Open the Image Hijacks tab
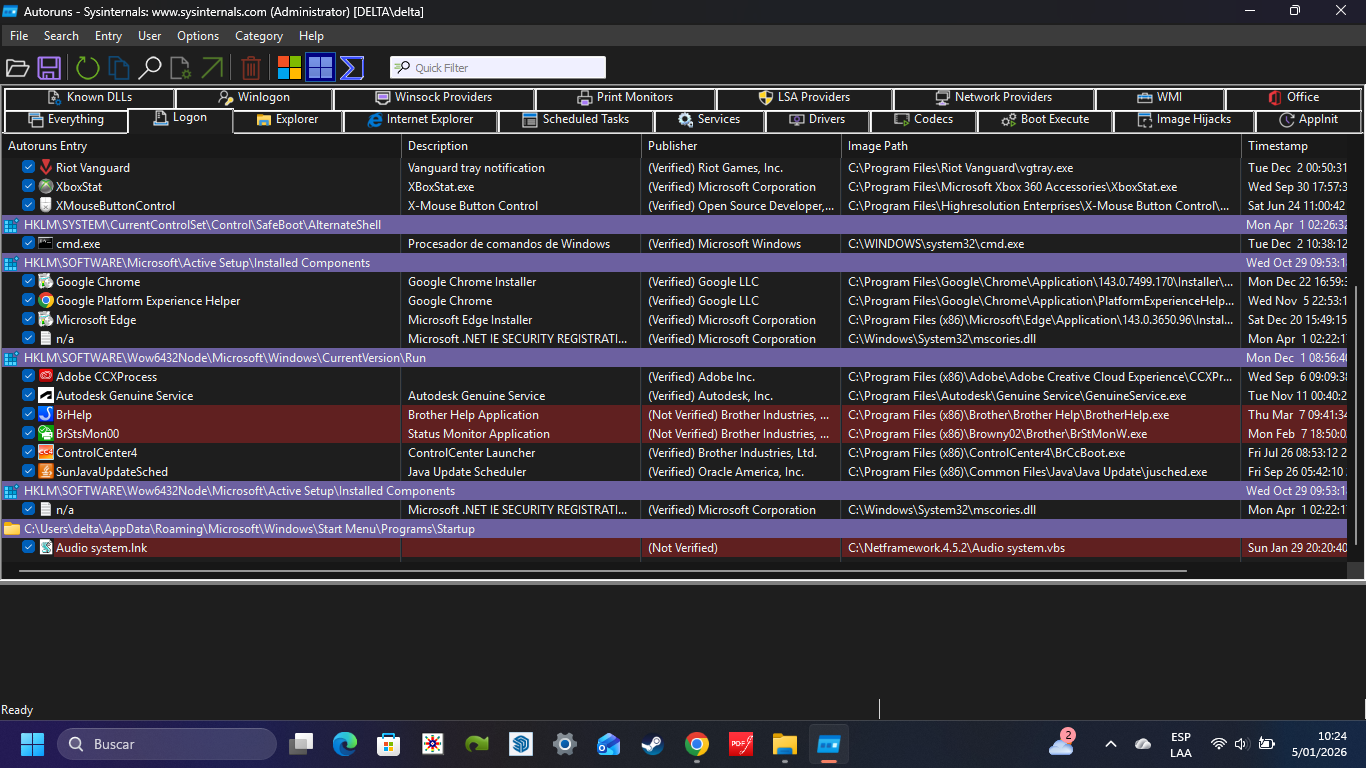 [x=1185, y=120]
